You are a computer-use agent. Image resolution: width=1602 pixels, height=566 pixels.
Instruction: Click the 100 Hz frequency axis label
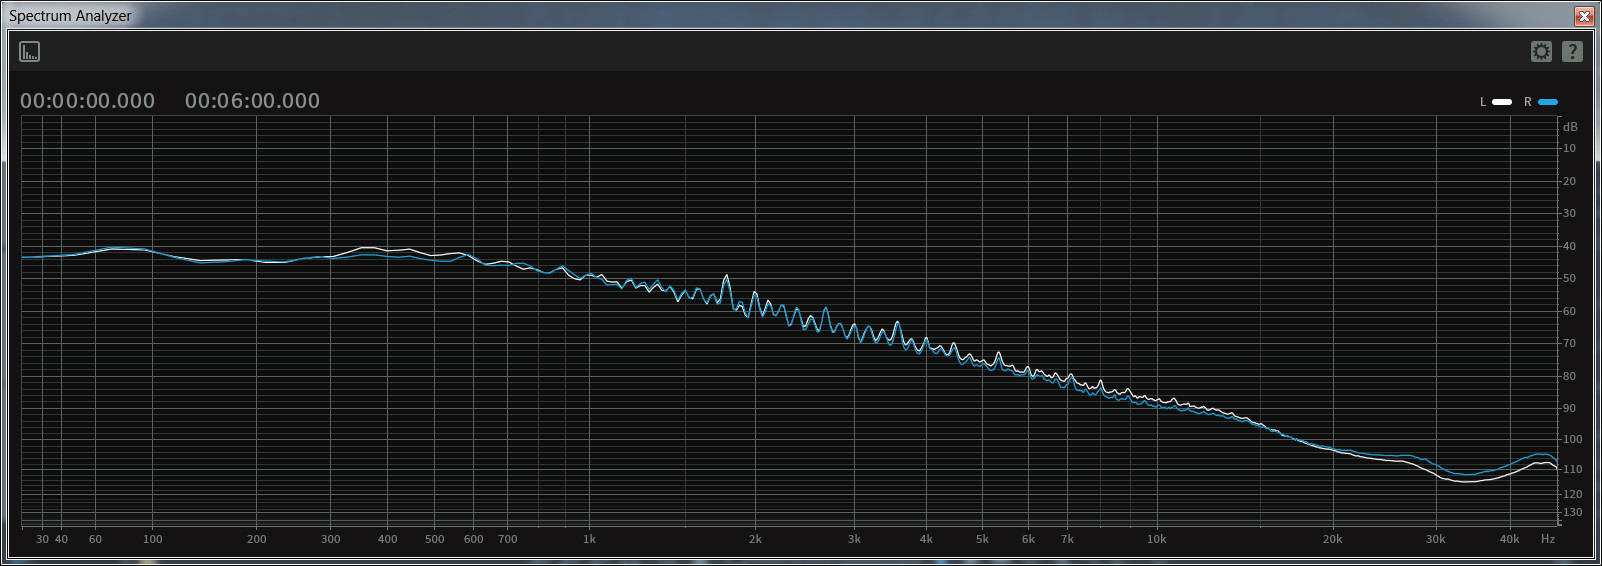(x=152, y=539)
